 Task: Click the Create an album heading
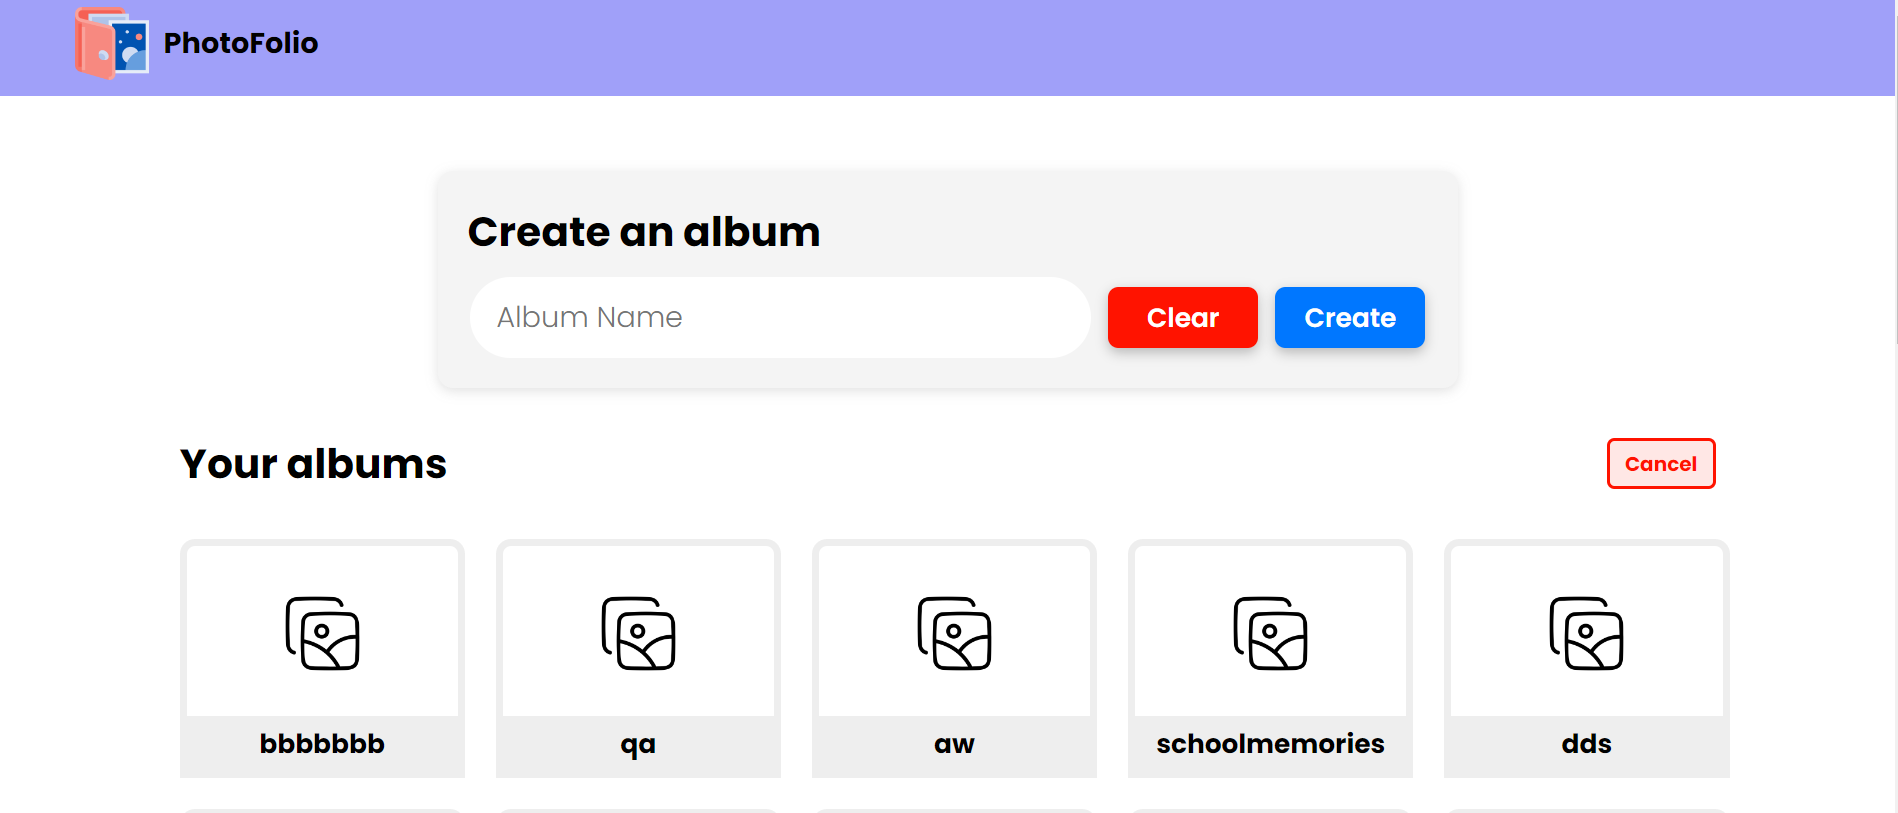pyautogui.click(x=644, y=232)
